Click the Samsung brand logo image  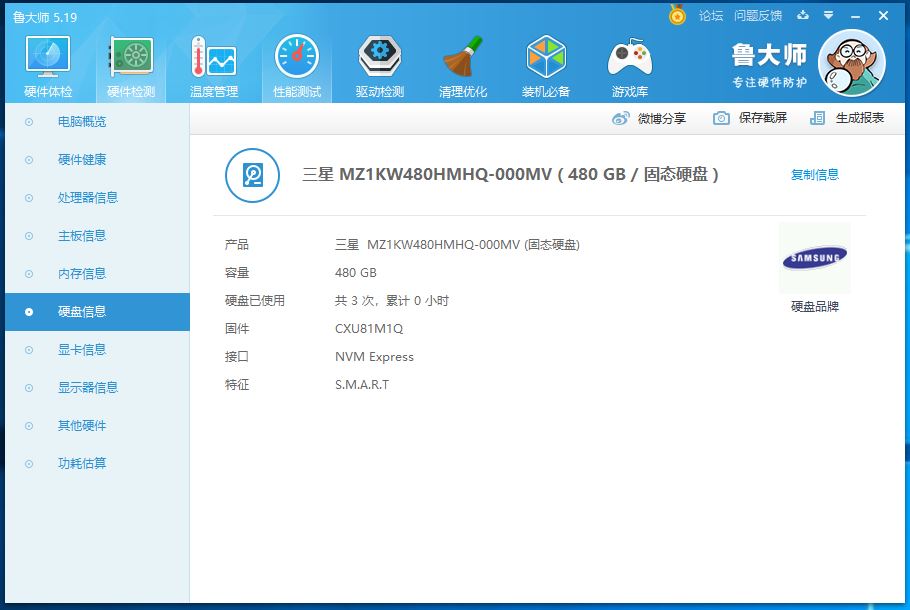813,256
